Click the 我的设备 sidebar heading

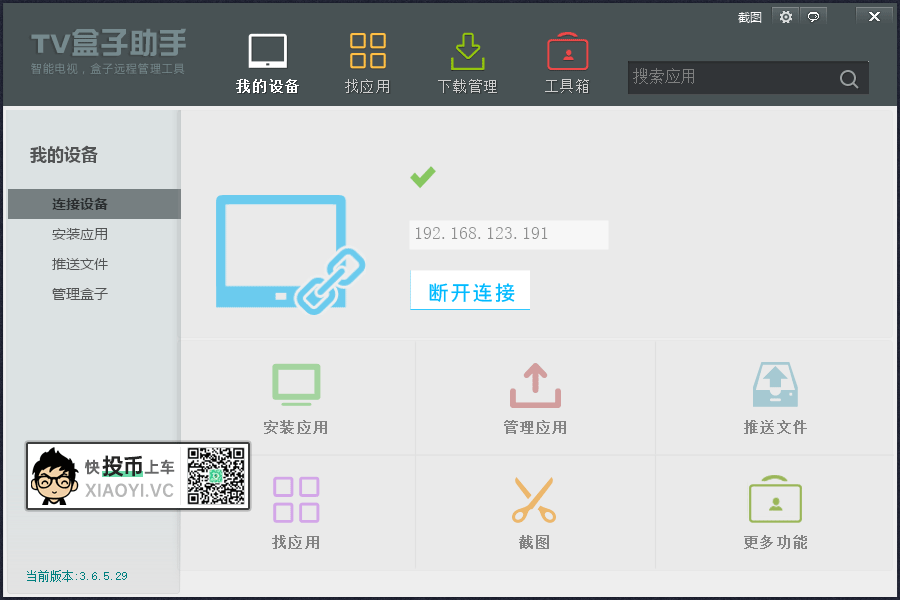pos(64,155)
